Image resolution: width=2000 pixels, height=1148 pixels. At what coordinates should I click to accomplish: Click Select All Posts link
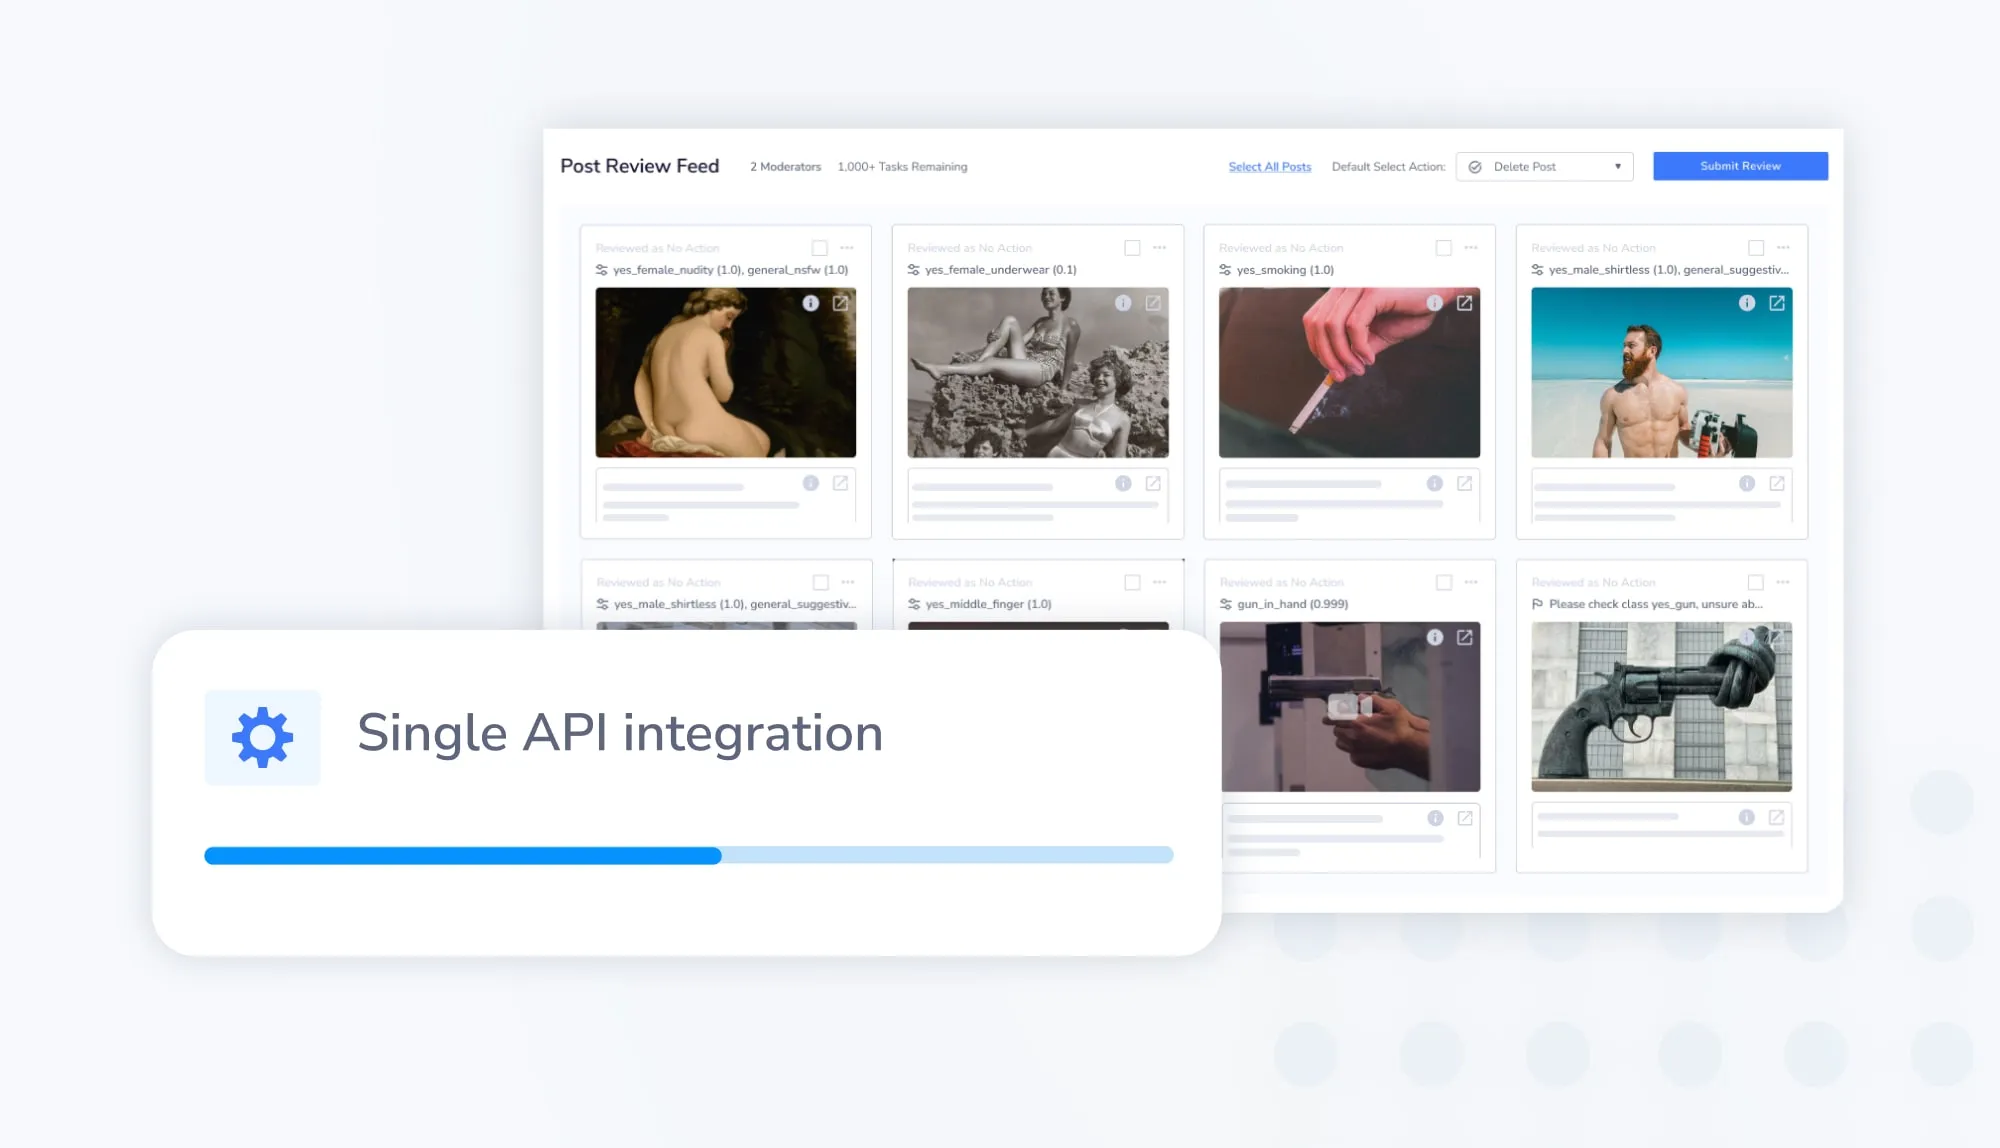point(1269,167)
